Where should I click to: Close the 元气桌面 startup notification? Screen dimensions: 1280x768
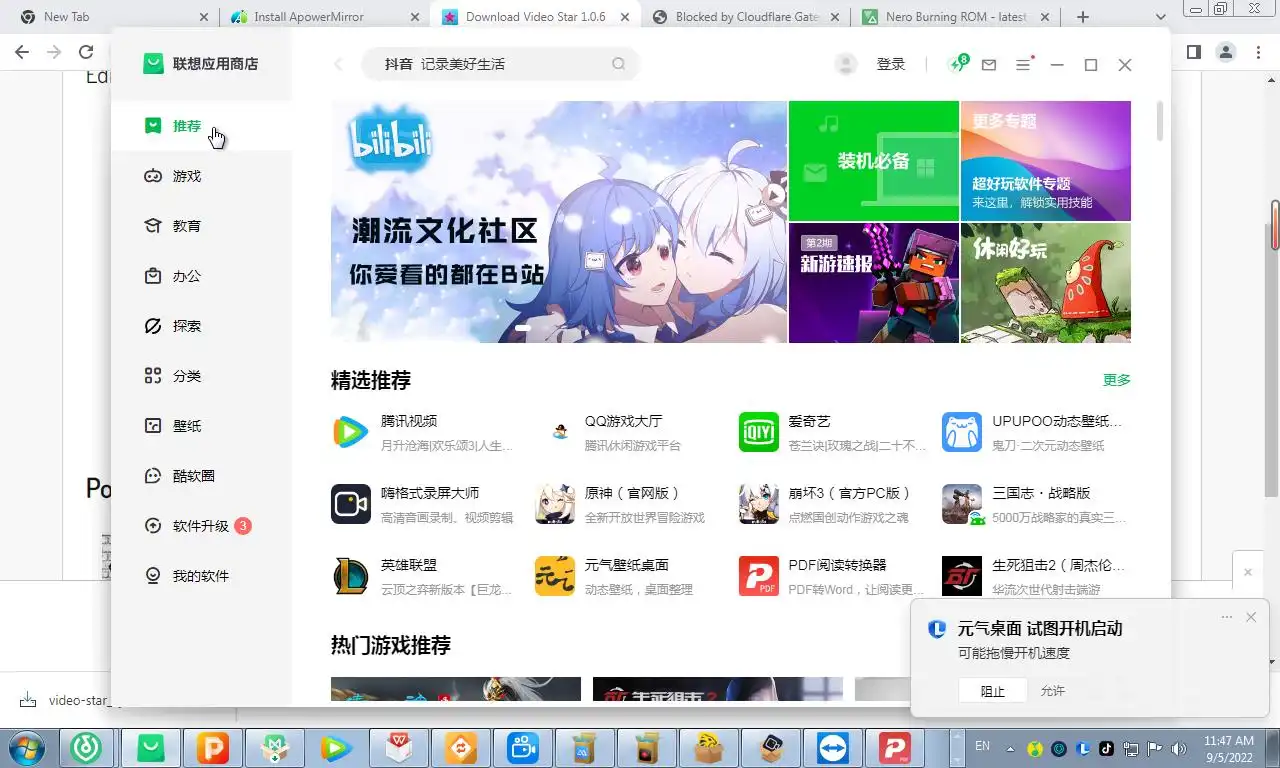coord(1251,617)
